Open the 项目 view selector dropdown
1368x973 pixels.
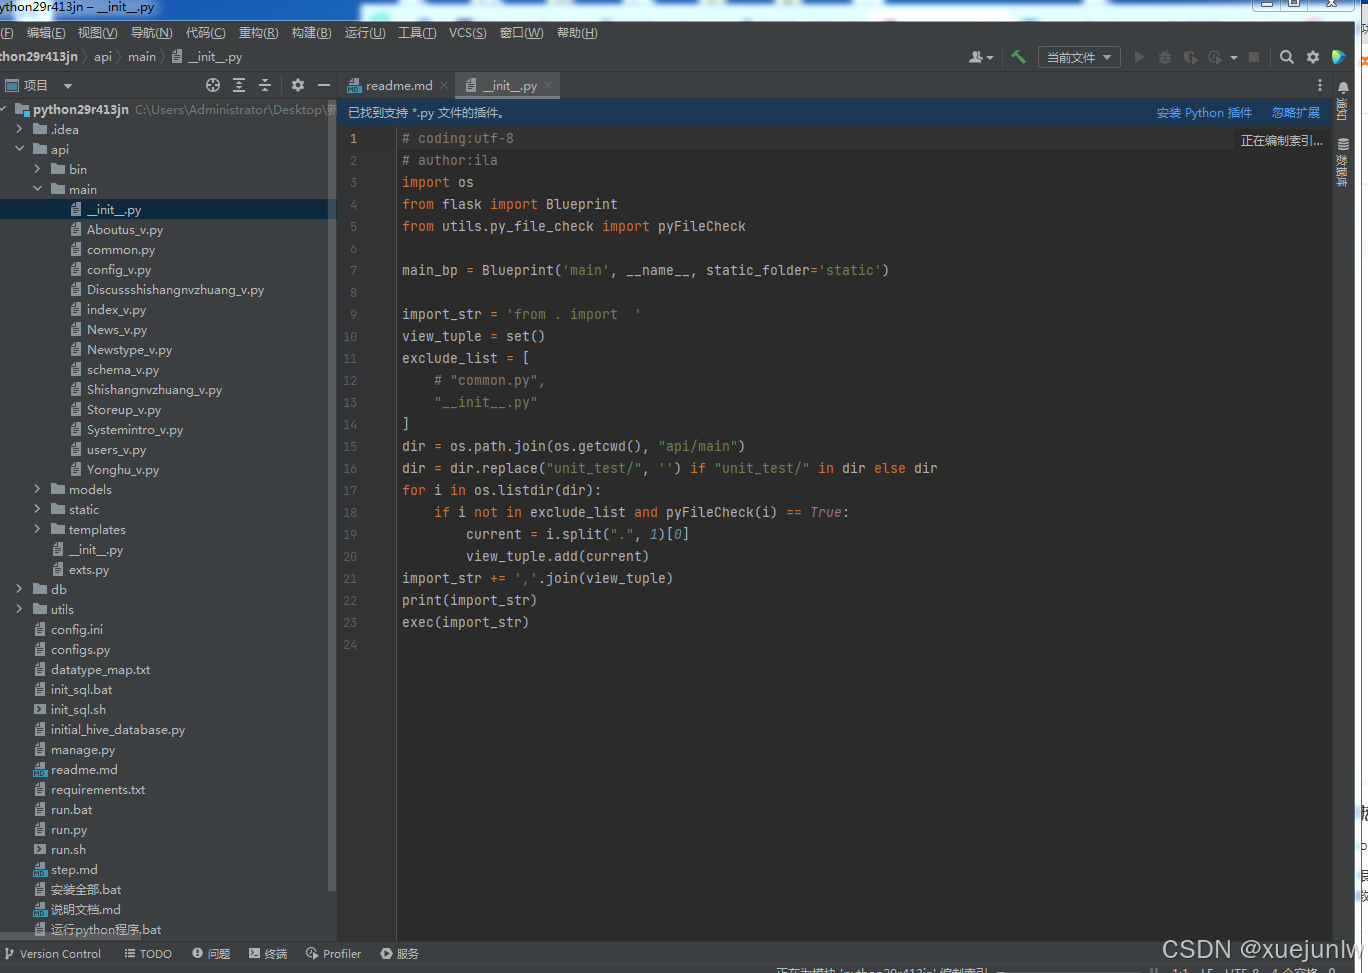(39, 85)
